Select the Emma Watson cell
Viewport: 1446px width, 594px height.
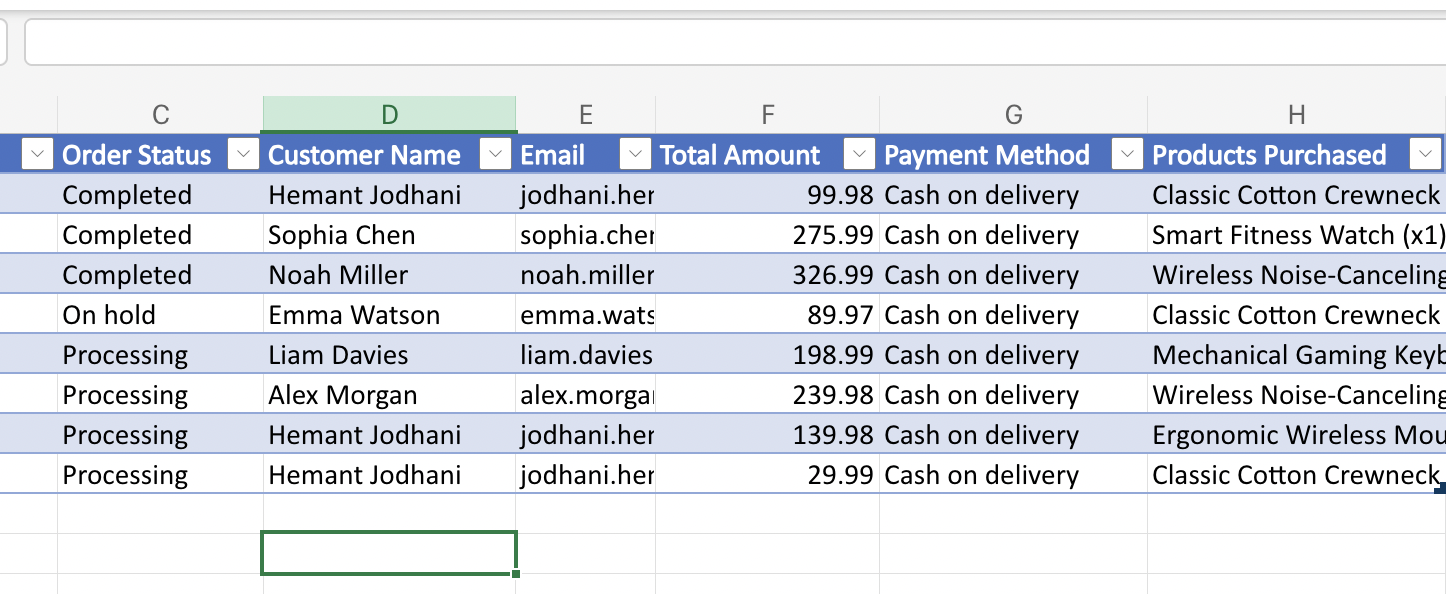pyautogui.click(x=389, y=315)
